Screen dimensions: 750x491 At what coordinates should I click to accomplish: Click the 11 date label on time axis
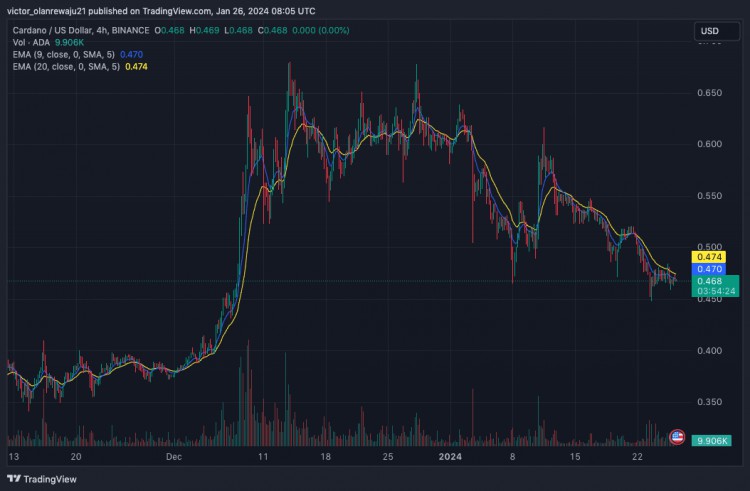[263, 457]
